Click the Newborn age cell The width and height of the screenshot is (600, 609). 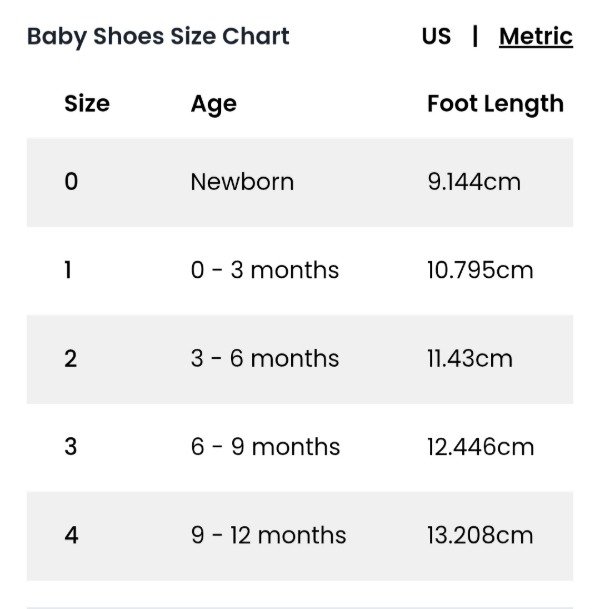[242, 182]
